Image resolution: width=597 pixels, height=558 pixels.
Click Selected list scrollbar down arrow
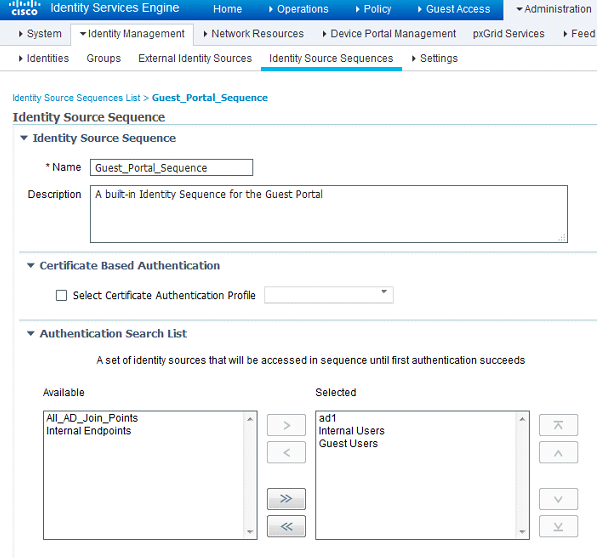pyautogui.click(x=522, y=532)
